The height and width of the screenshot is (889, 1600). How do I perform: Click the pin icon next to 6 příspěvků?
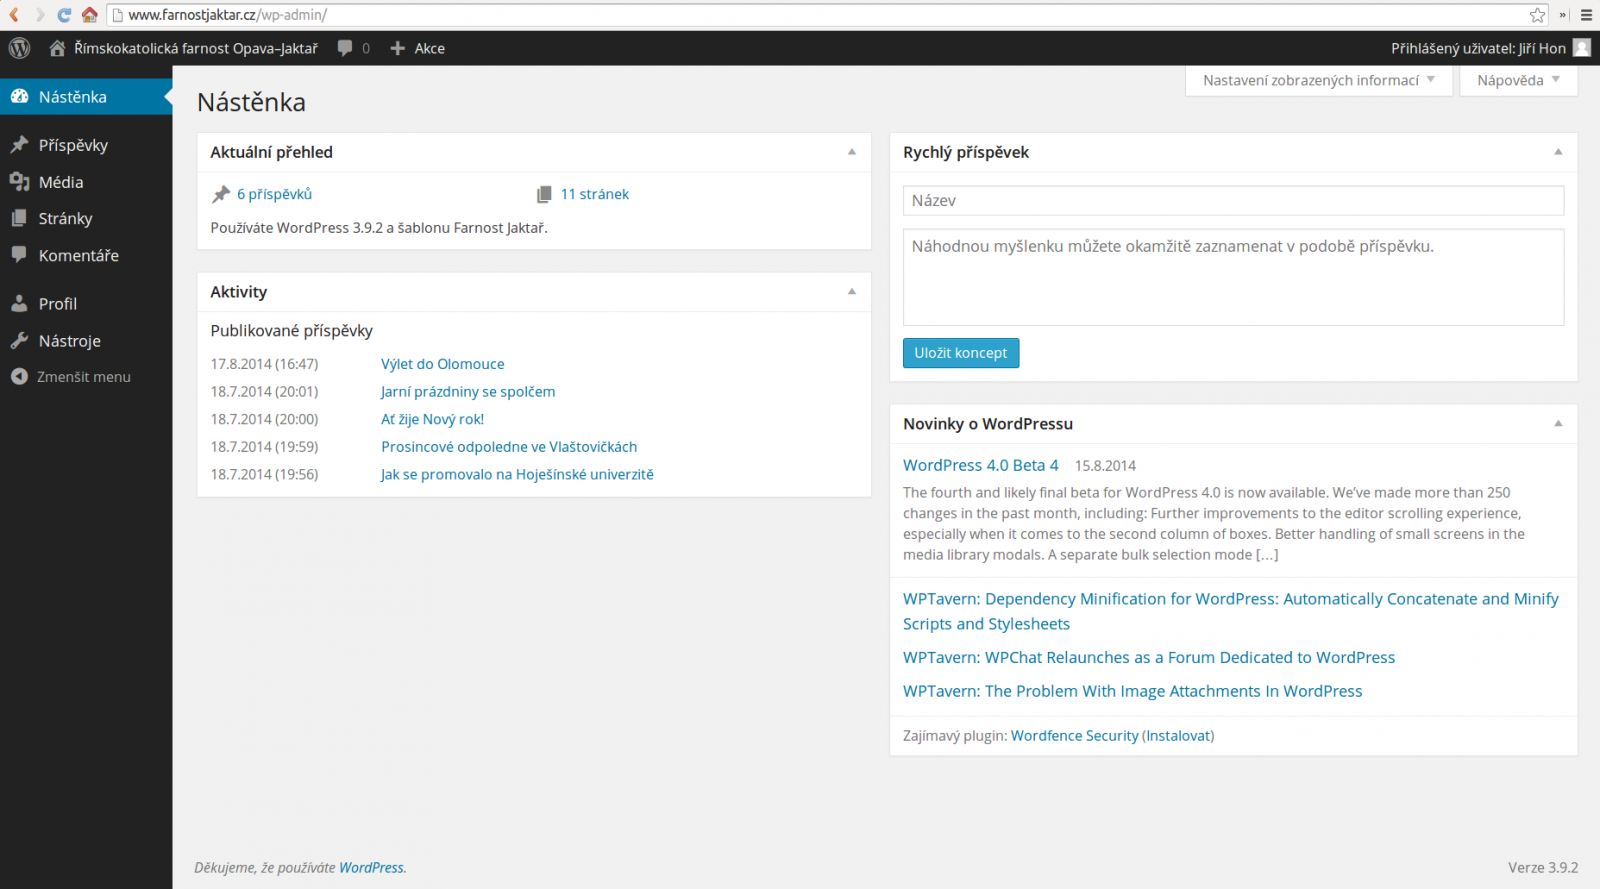click(x=221, y=194)
